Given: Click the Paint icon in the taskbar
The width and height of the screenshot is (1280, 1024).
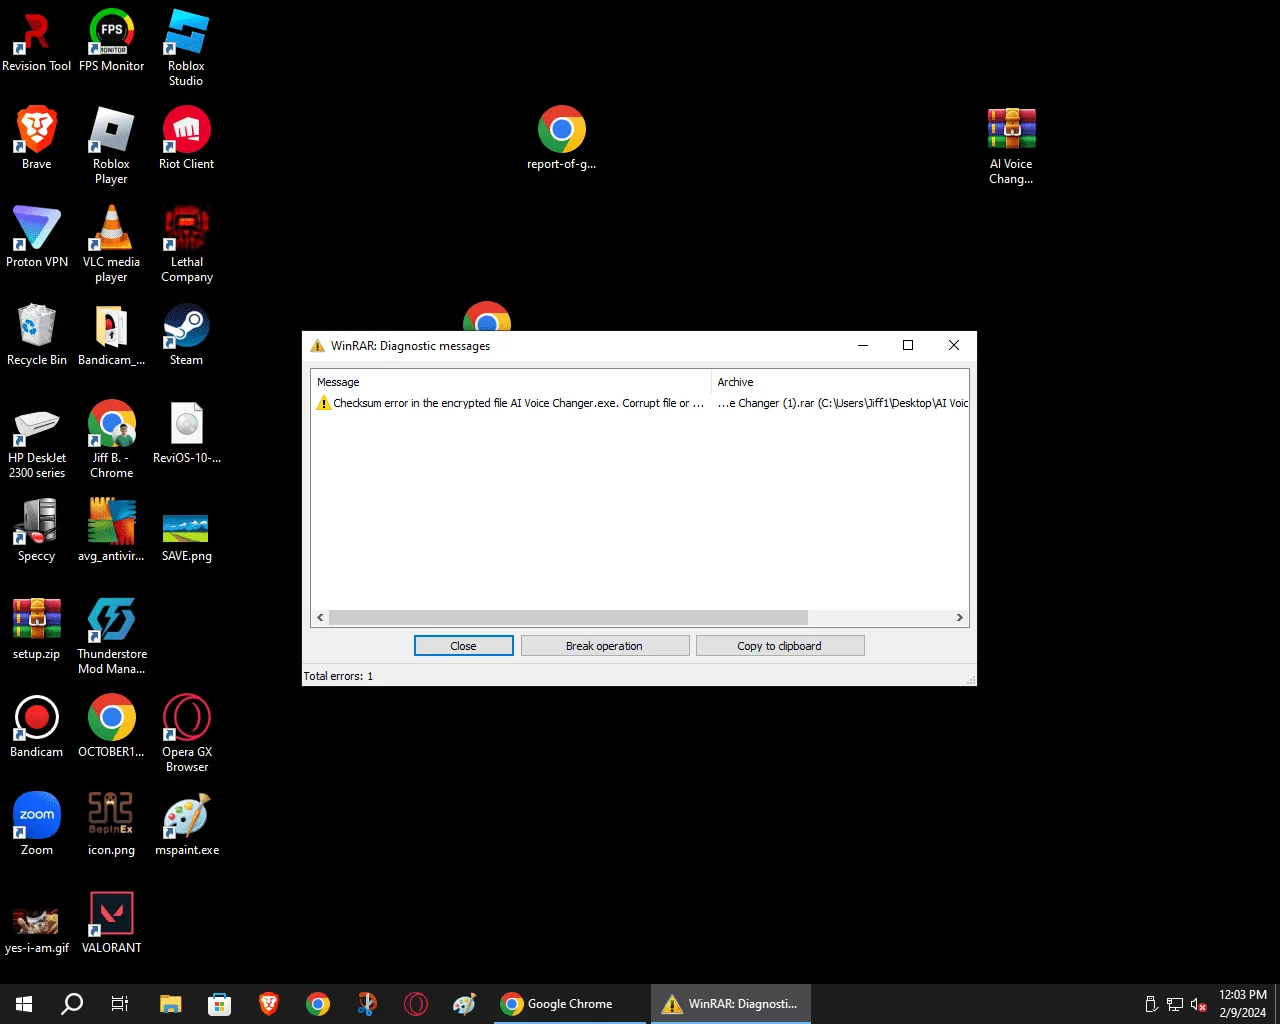Looking at the screenshot, I should pos(465,1004).
